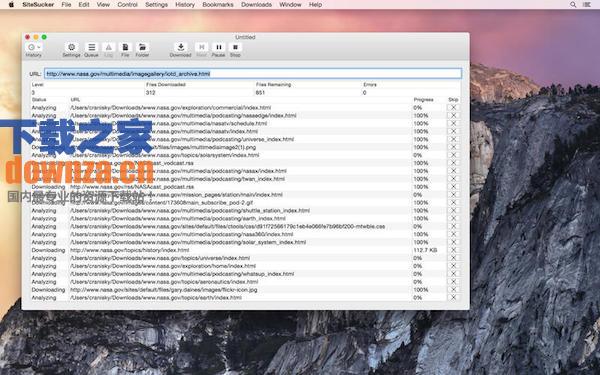Pause the download with Pause icon
Screen dimensions: 600x375
point(218,47)
